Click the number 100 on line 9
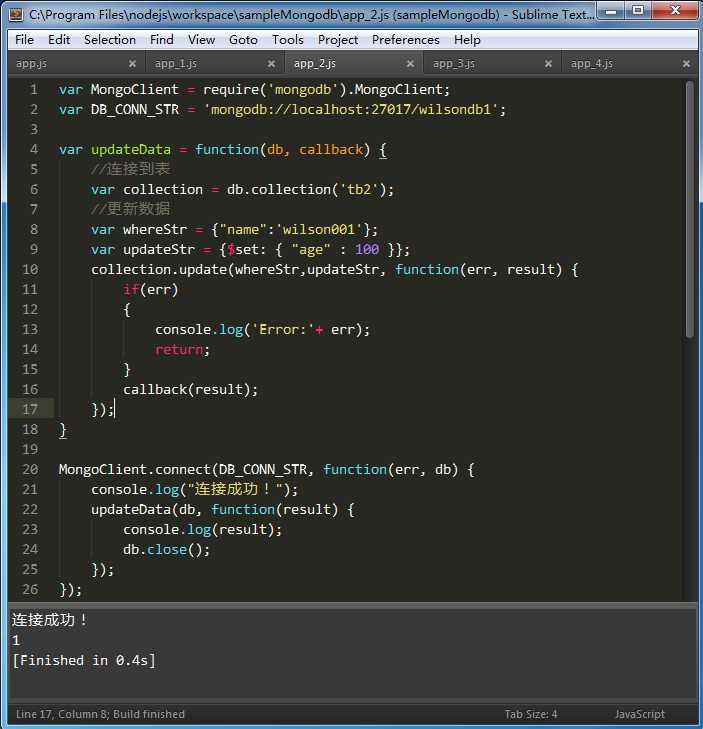703x729 pixels. click(367, 249)
